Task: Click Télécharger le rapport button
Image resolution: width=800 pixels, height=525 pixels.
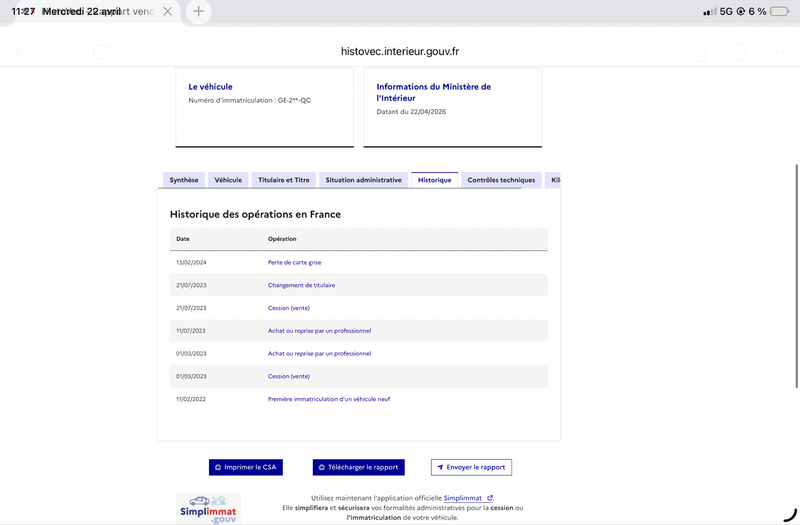Action: tap(358, 467)
